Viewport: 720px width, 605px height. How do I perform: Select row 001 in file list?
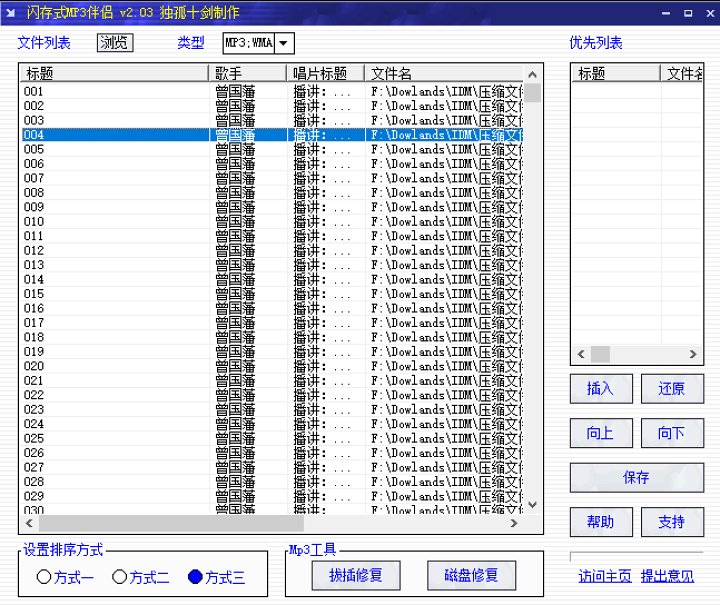click(x=272, y=91)
